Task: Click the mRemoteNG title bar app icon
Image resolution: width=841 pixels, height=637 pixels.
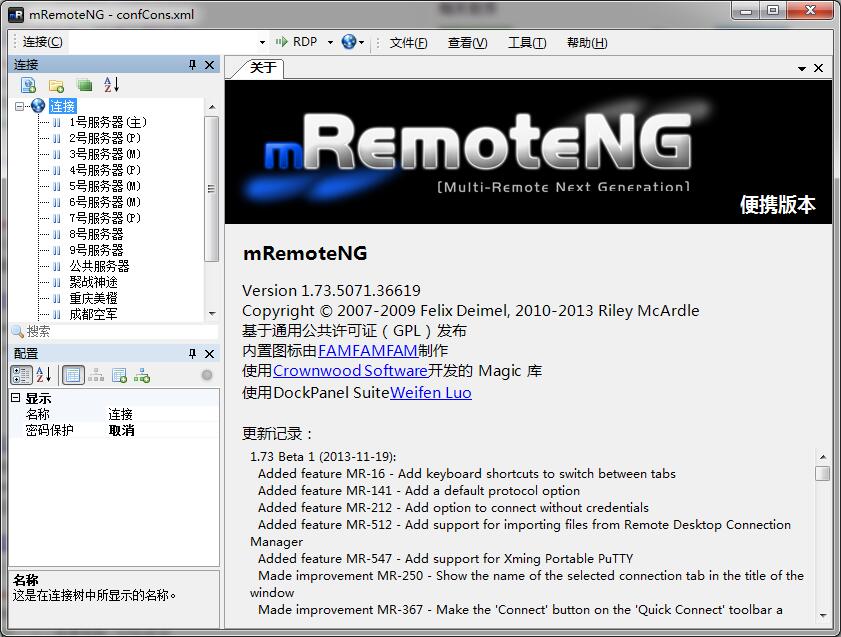Action: coord(16,14)
